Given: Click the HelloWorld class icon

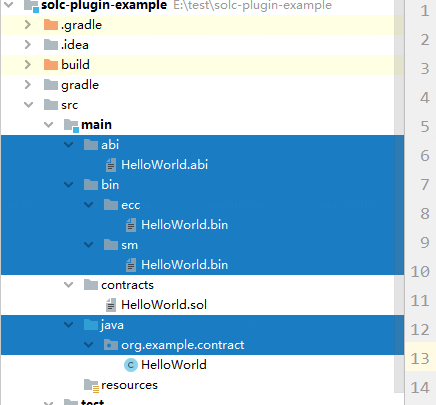Looking at the screenshot, I should pyautogui.click(x=131, y=365).
